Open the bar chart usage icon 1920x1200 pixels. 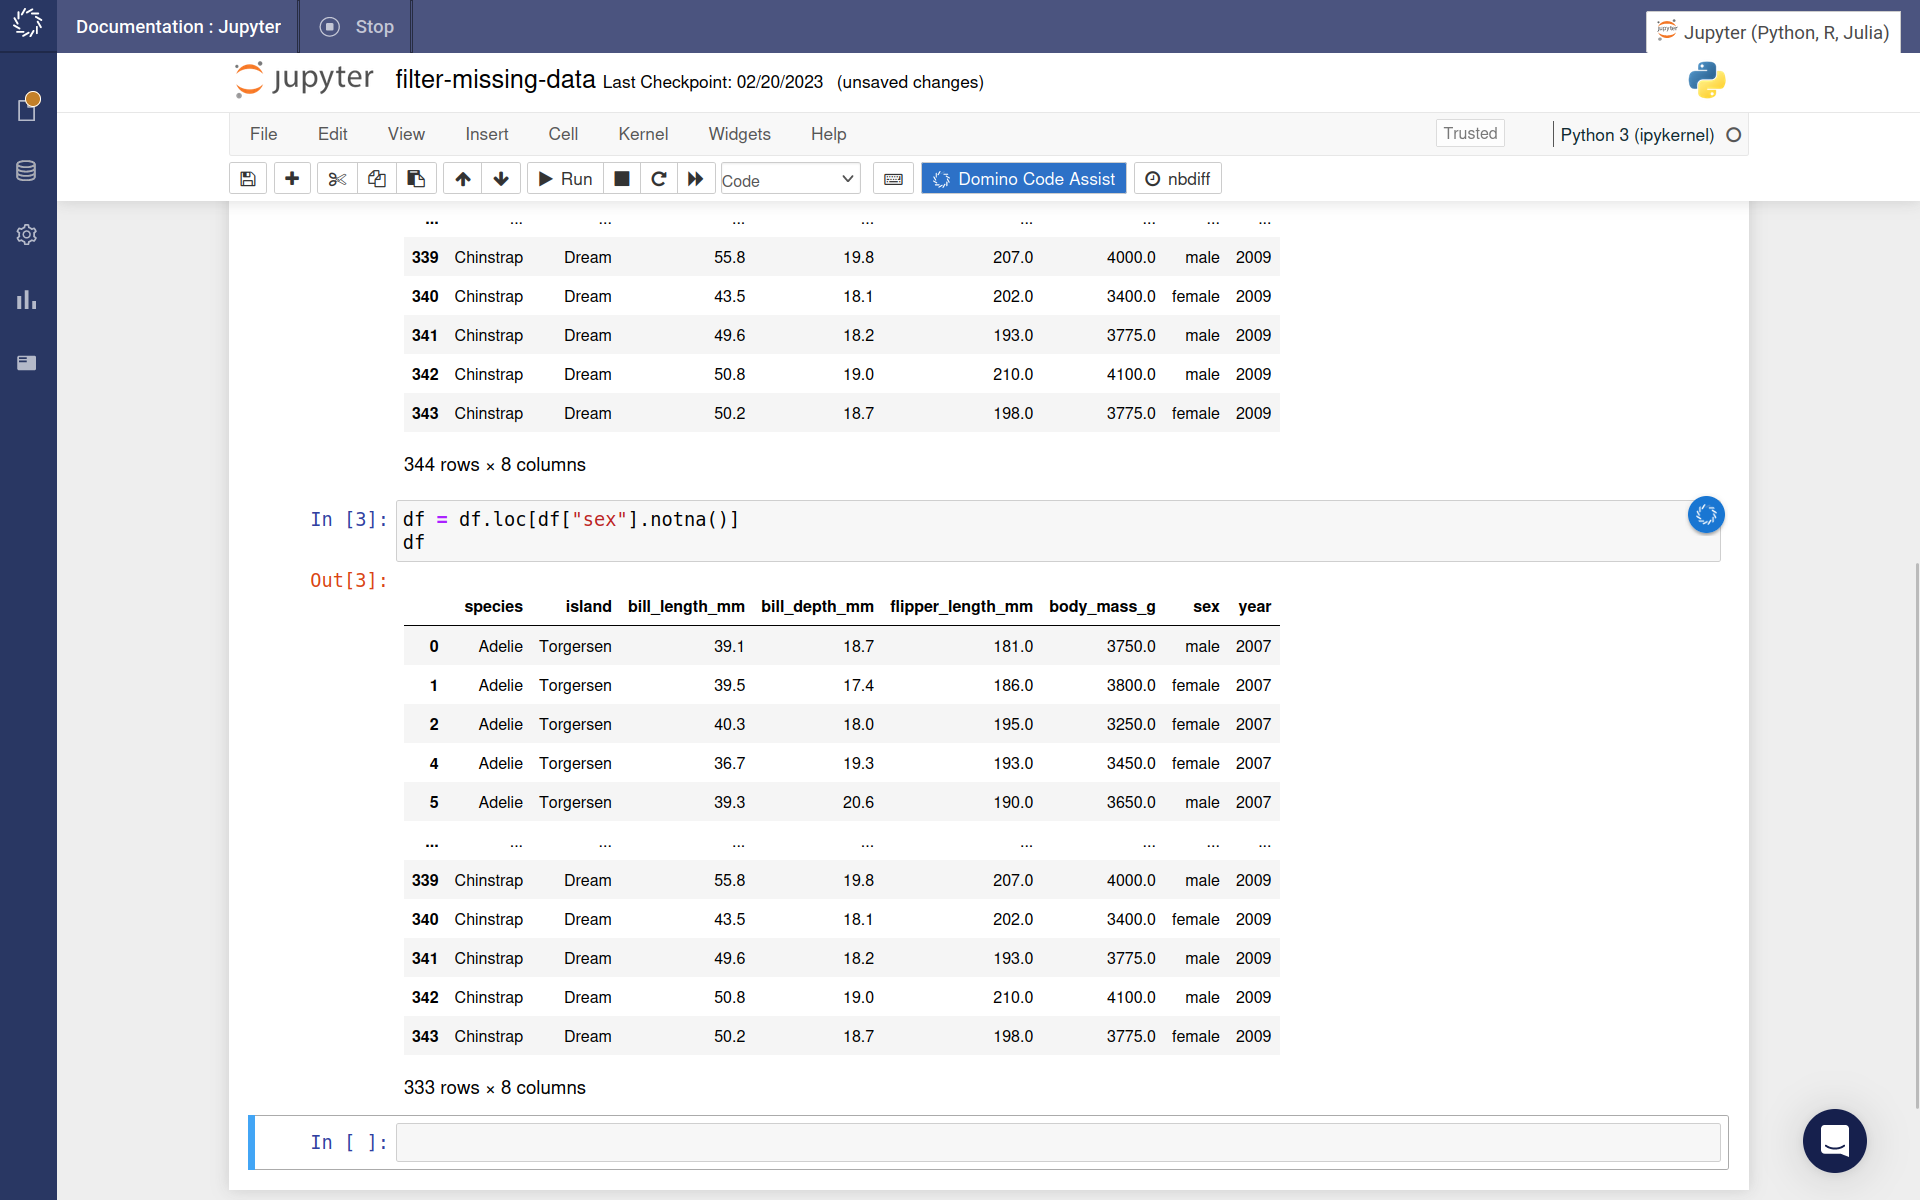[27, 299]
